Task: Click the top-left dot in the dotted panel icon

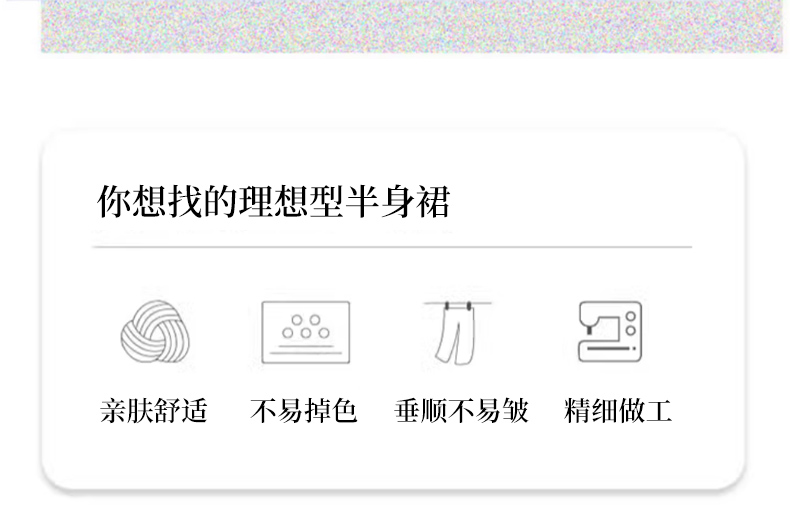Action: (297, 320)
